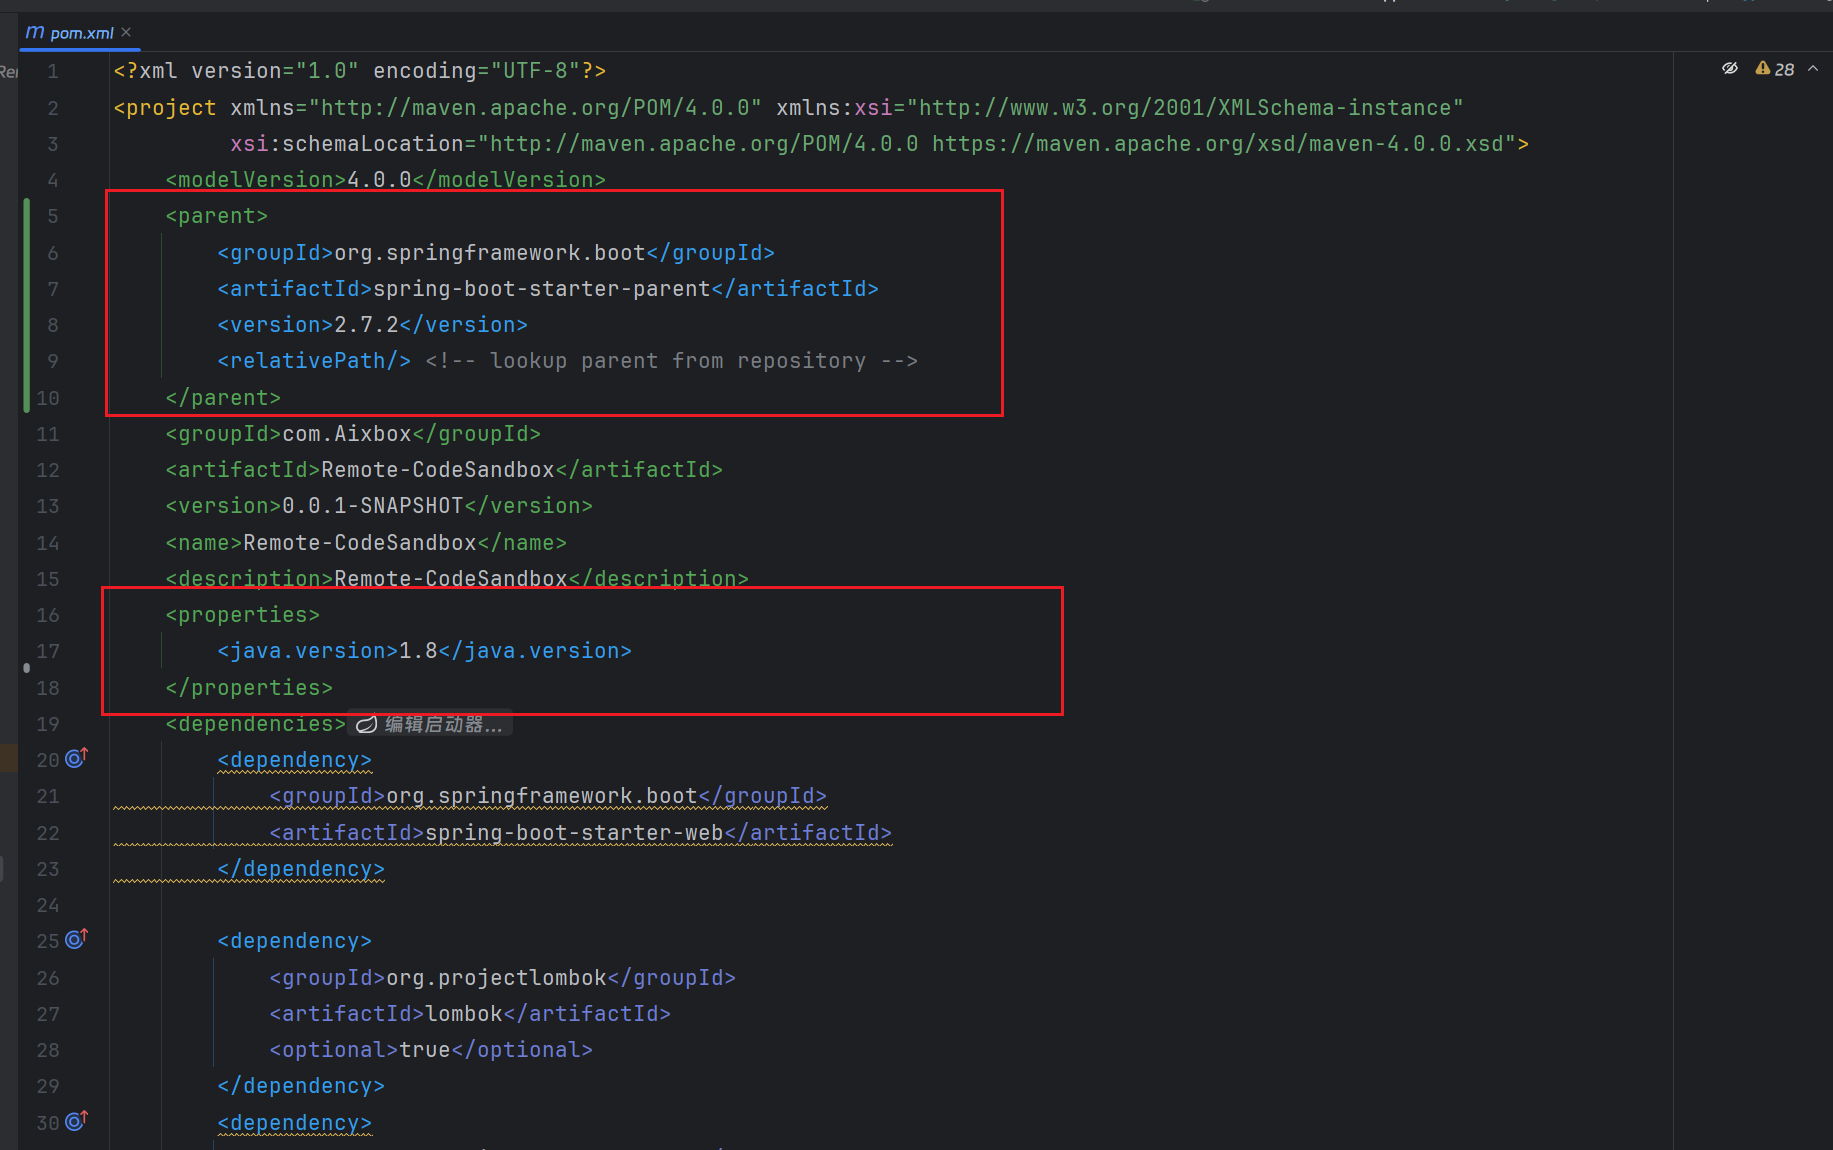Click the spring-boot-starter-parent artifactId text

(x=541, y=289)
